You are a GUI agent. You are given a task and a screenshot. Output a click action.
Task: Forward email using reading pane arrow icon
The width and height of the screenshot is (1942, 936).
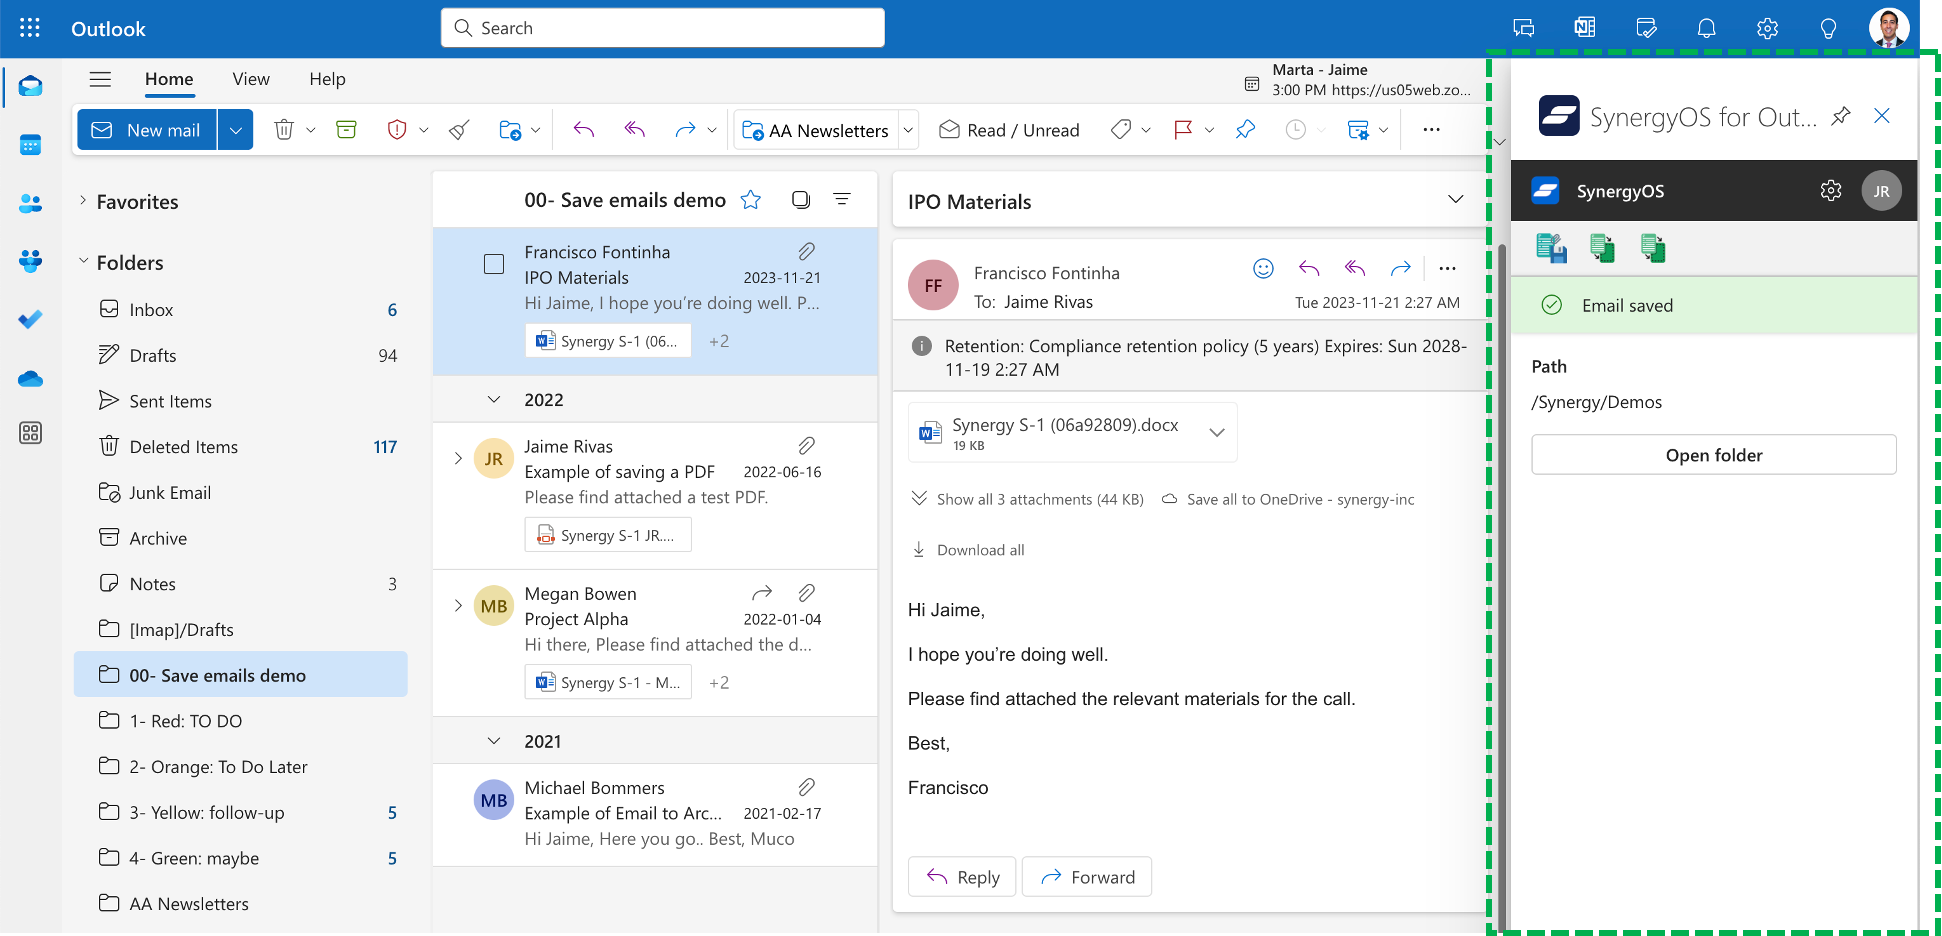click(x=1400, y=268)
